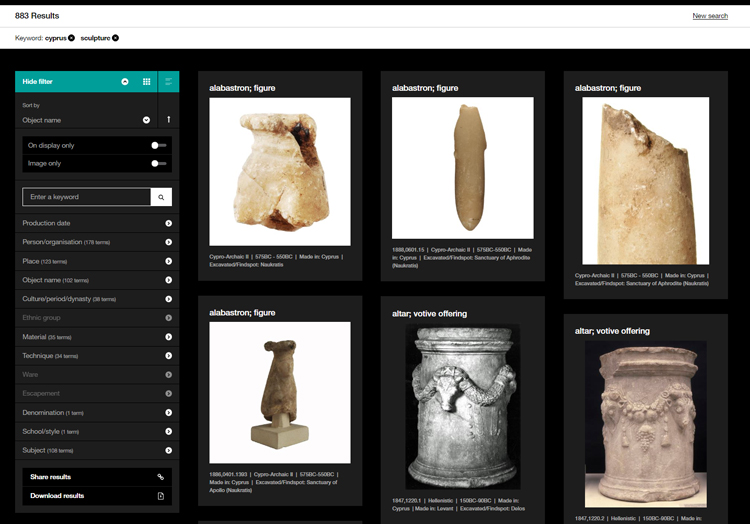Expand the Material filter section
Screen dimensions: 750x524
tap(97, 337)
